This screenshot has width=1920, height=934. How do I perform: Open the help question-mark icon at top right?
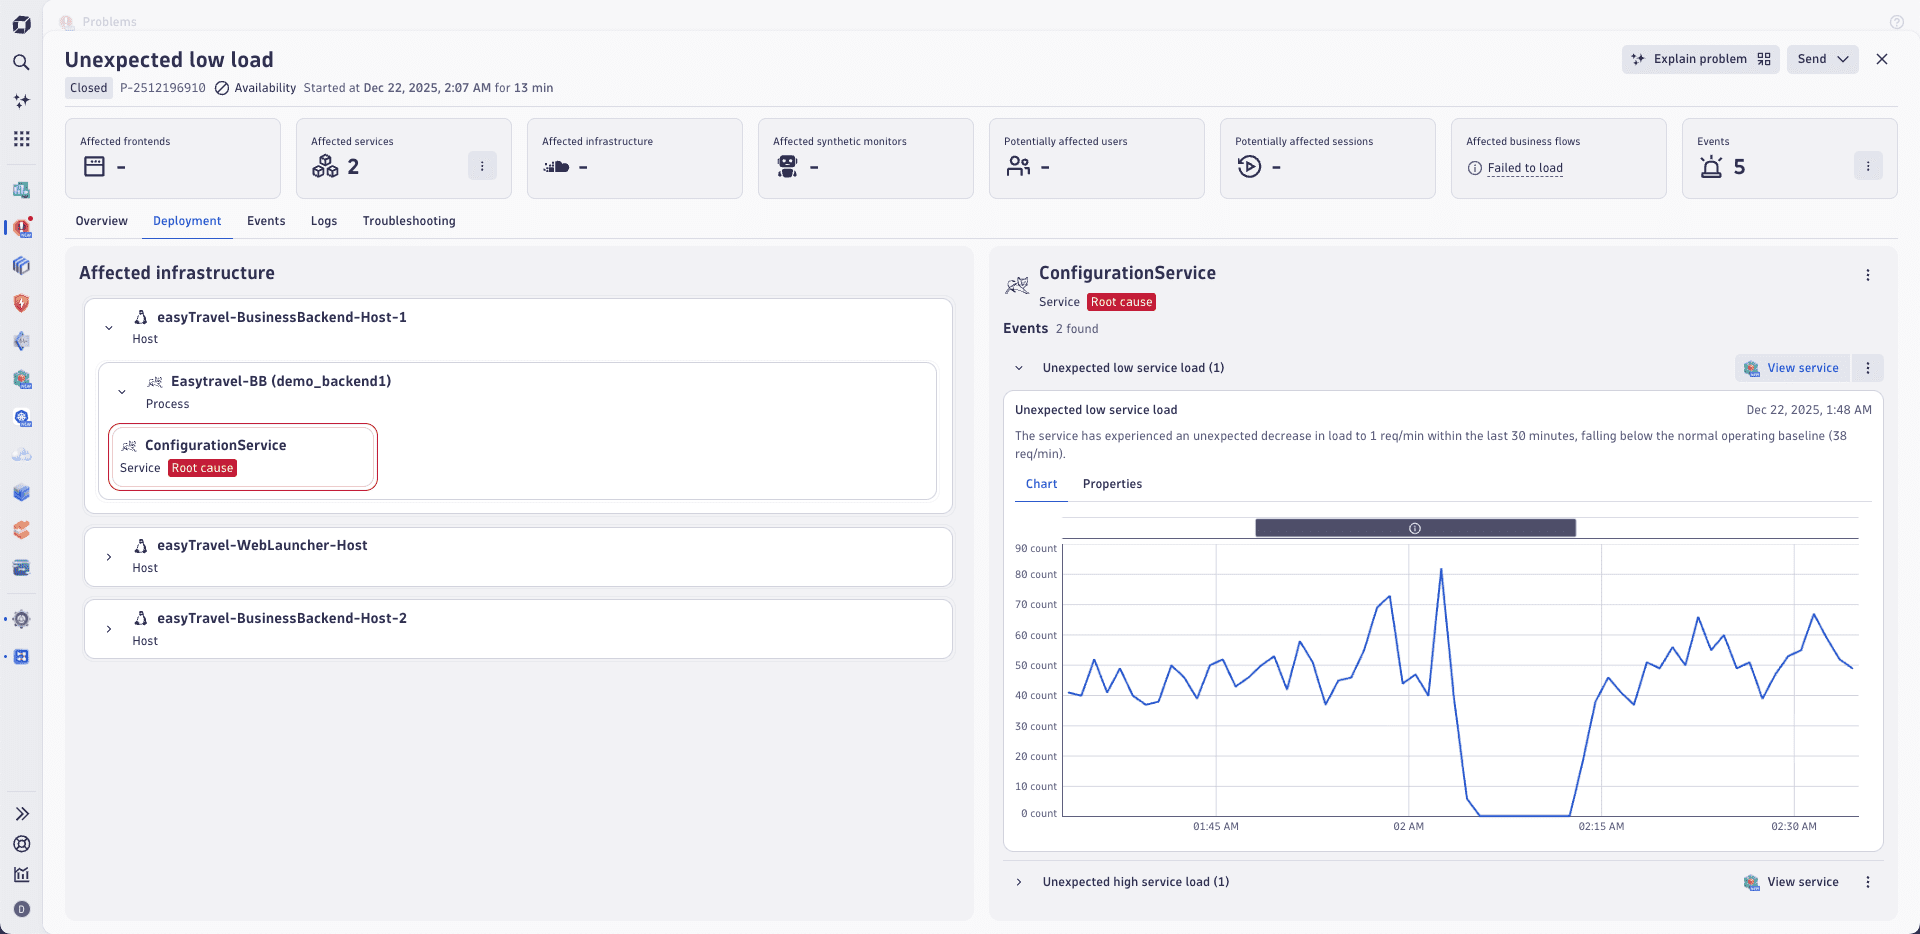click(1897, 21)
